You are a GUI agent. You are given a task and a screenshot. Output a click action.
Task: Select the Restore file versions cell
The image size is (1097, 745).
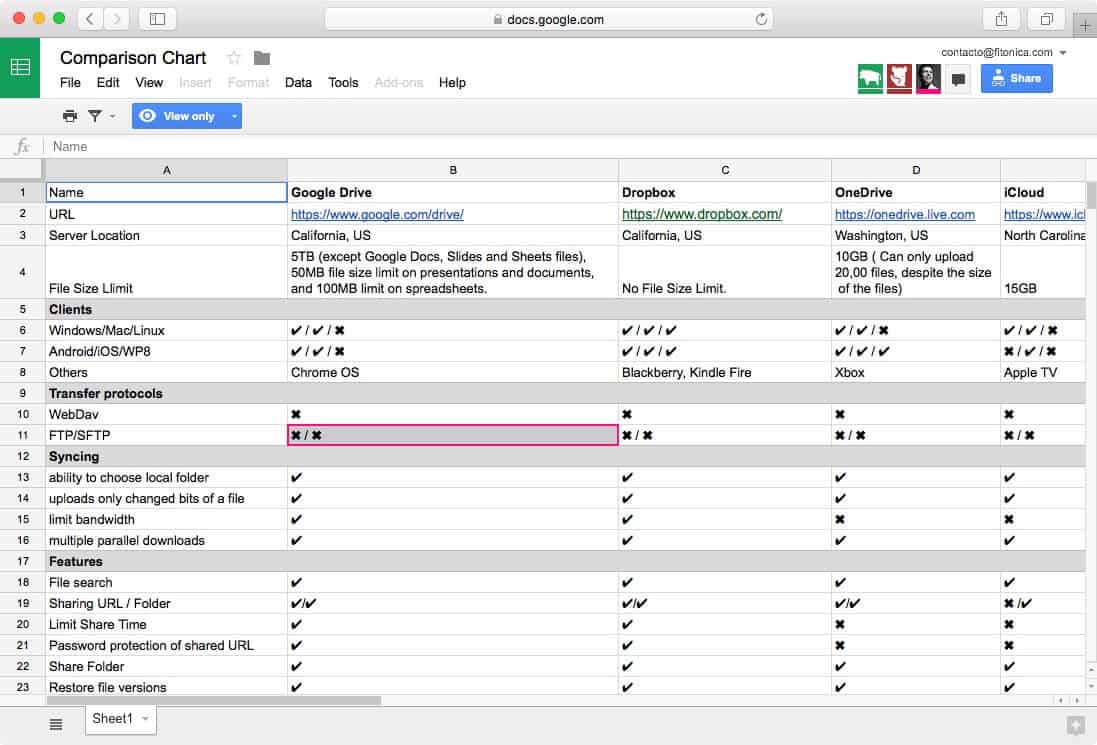coord(167,687)
